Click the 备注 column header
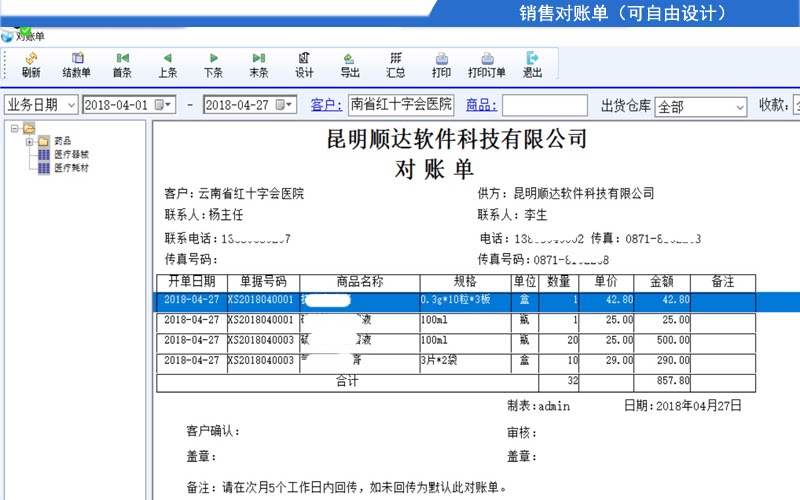Viewport: 800px width, 500px height. click(722, 282)
